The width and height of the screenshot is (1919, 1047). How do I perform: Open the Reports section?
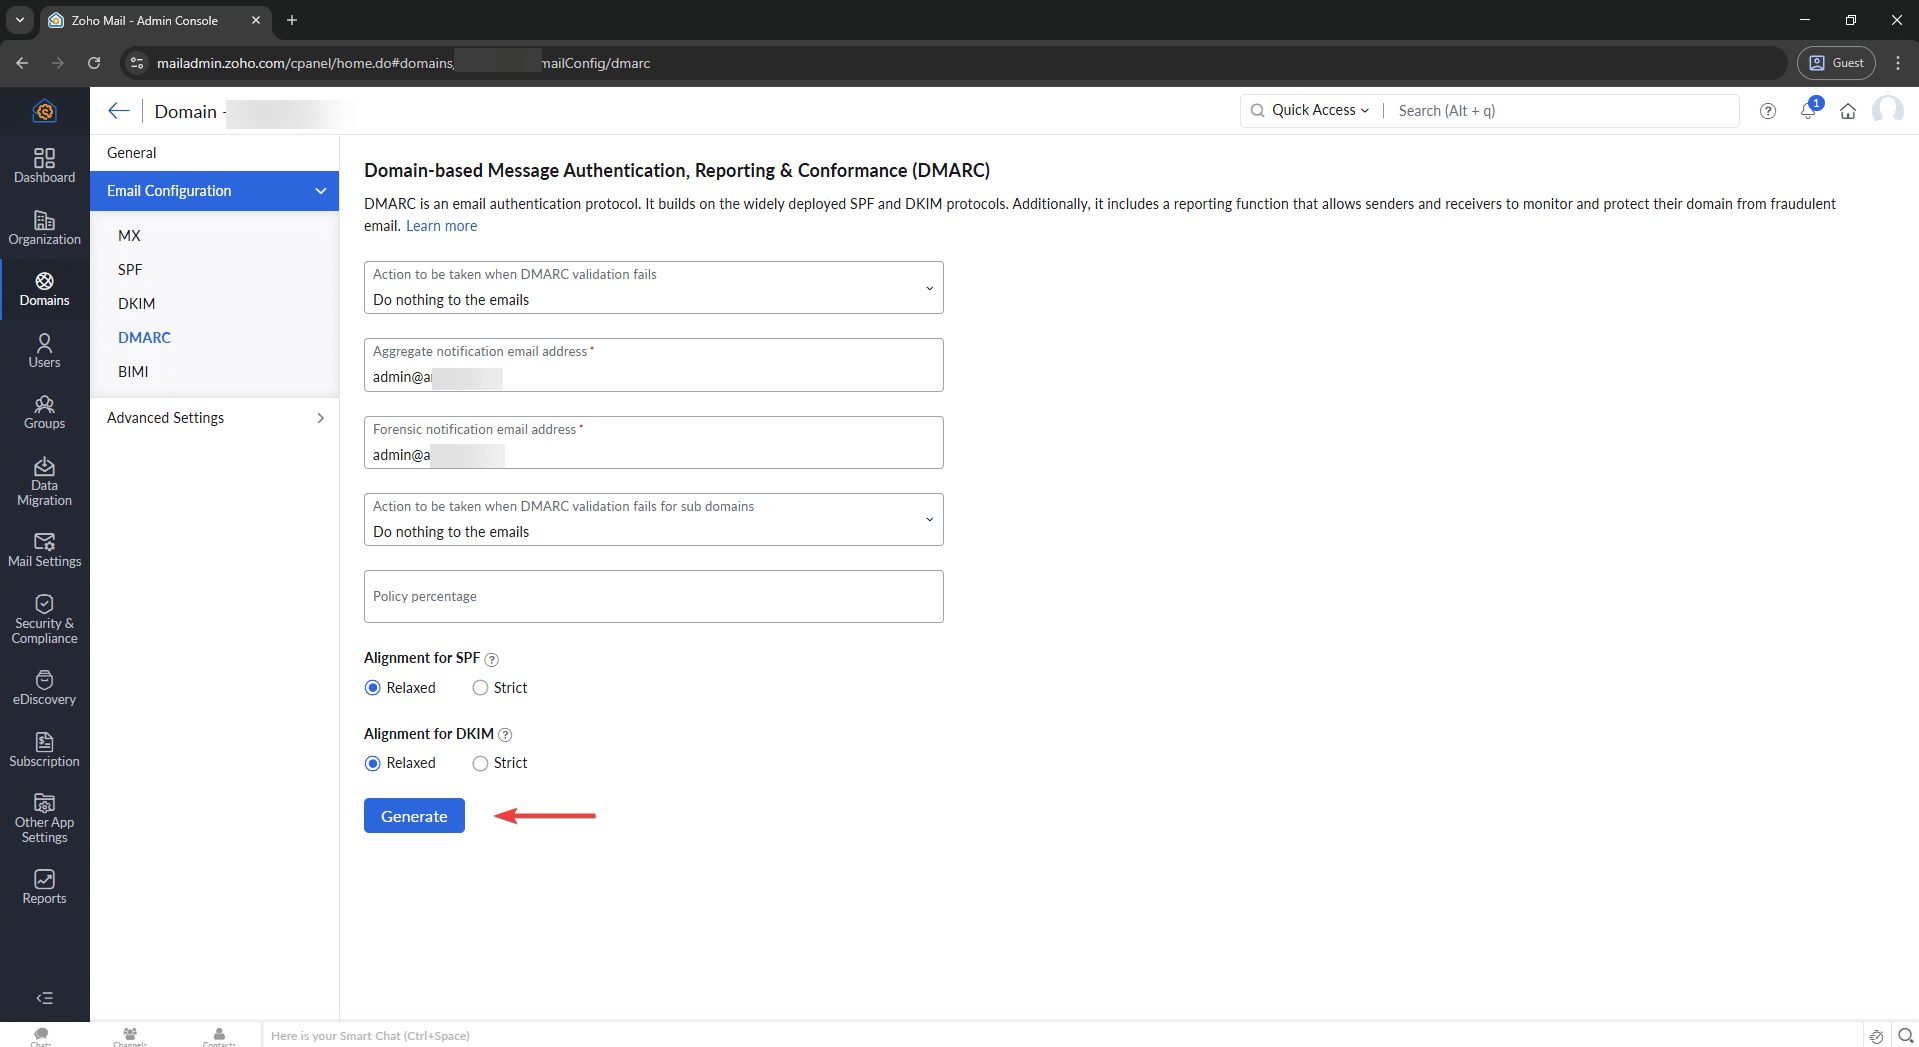44,886
